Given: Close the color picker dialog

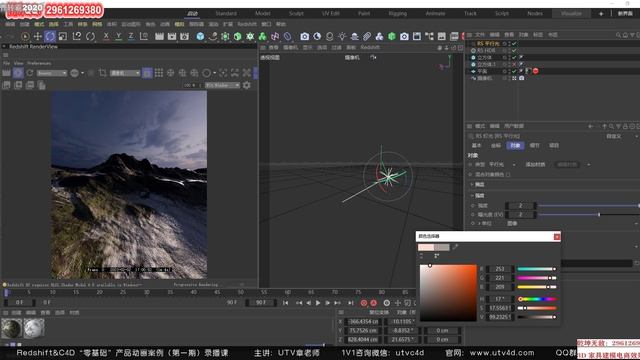Looking at the screenshot, I should [557, 237].
